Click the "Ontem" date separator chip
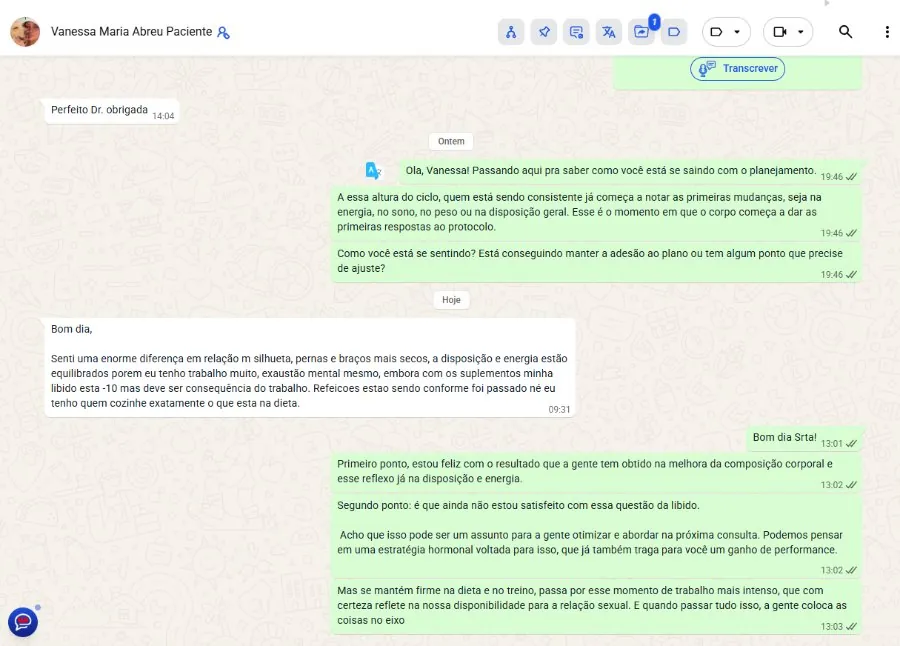900x646 pixels. point(451,141)
